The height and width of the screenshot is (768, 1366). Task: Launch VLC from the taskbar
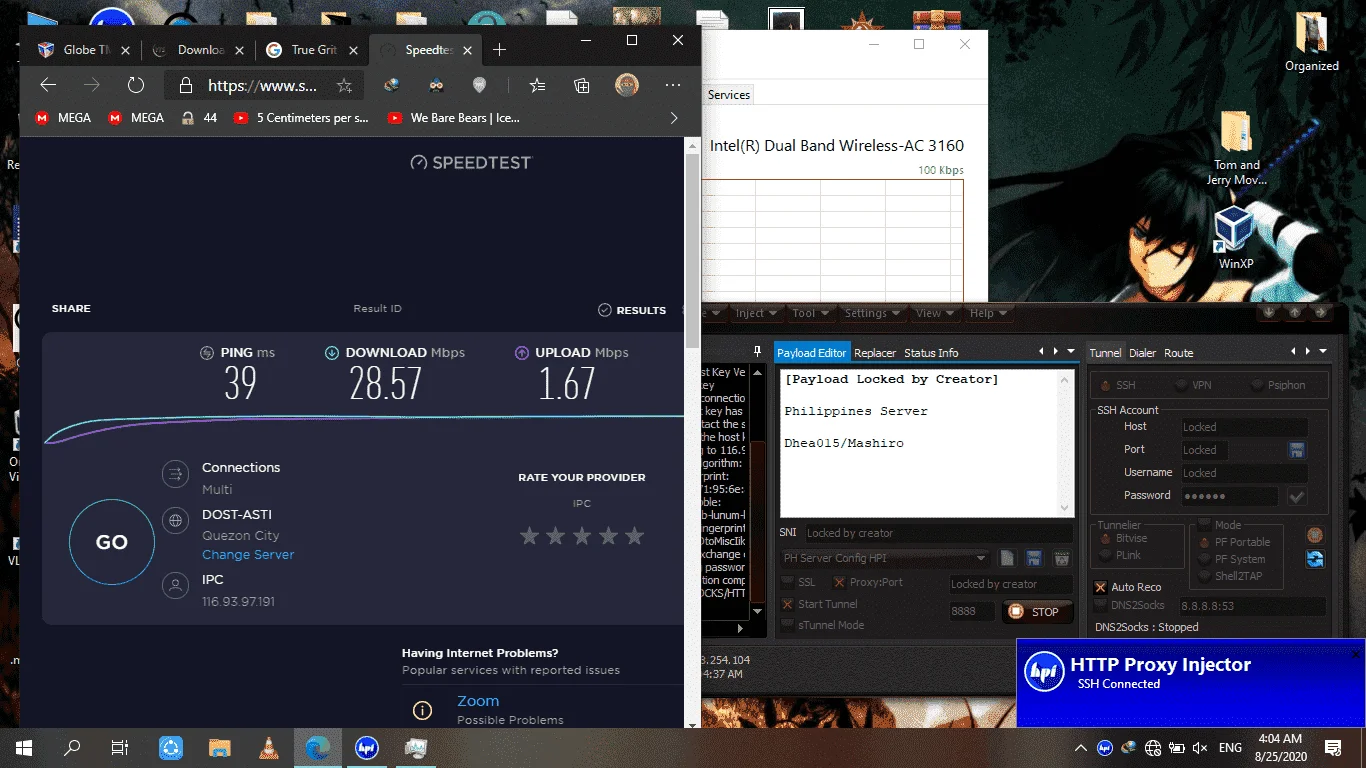[269, 747]
